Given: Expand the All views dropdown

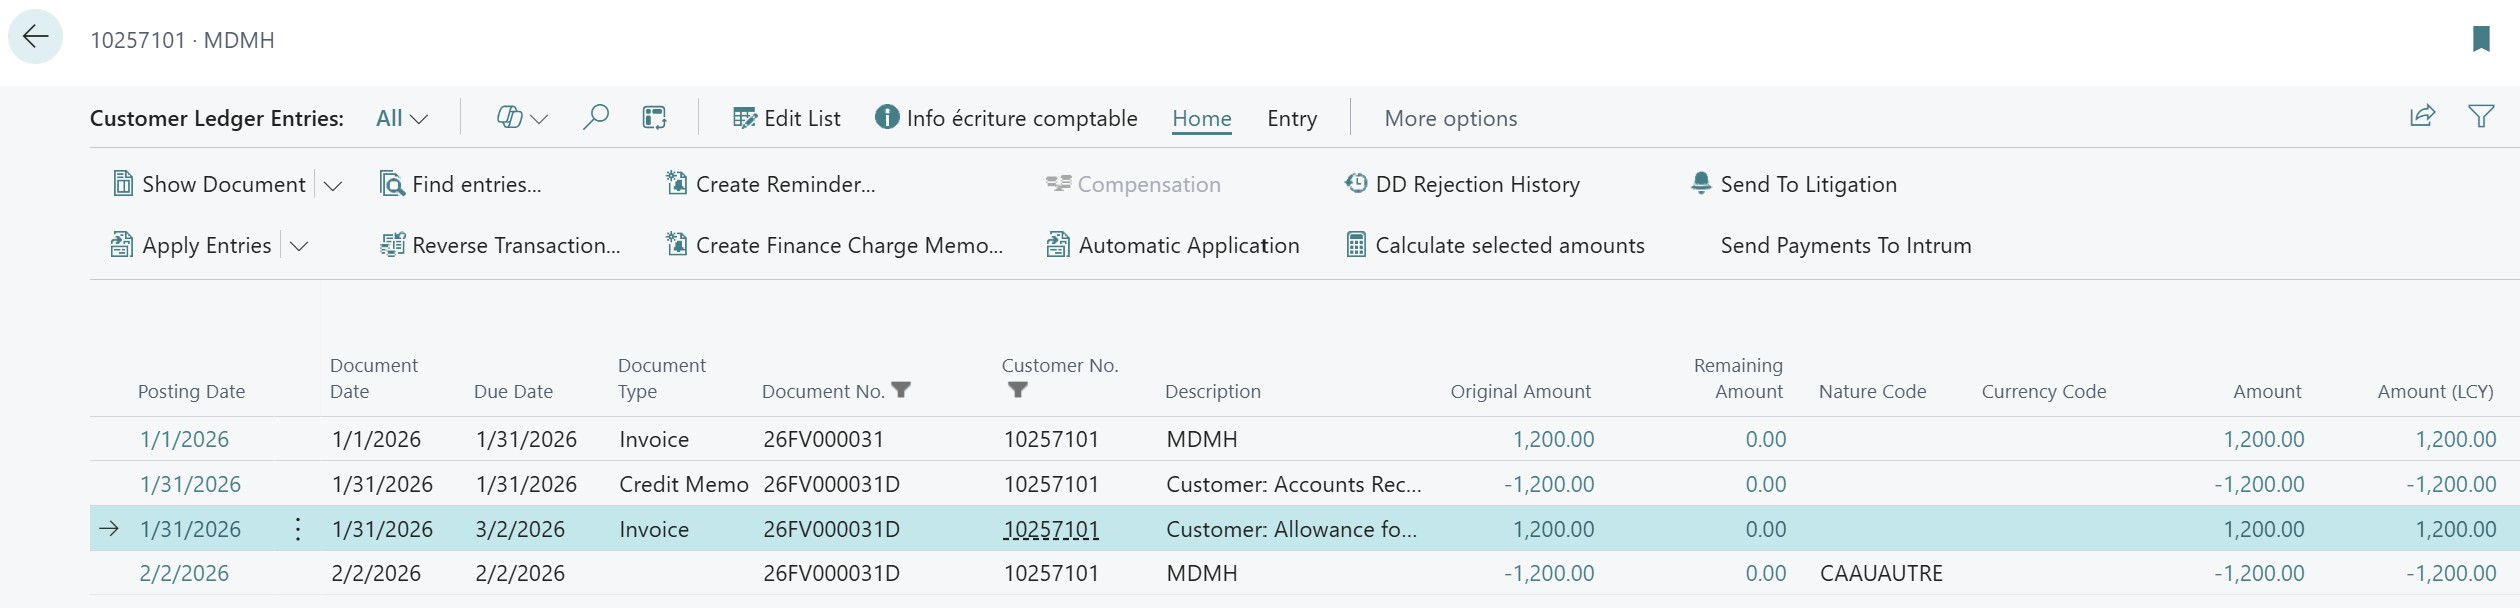Looking at the screenshot, I should [x=402, y=118].
